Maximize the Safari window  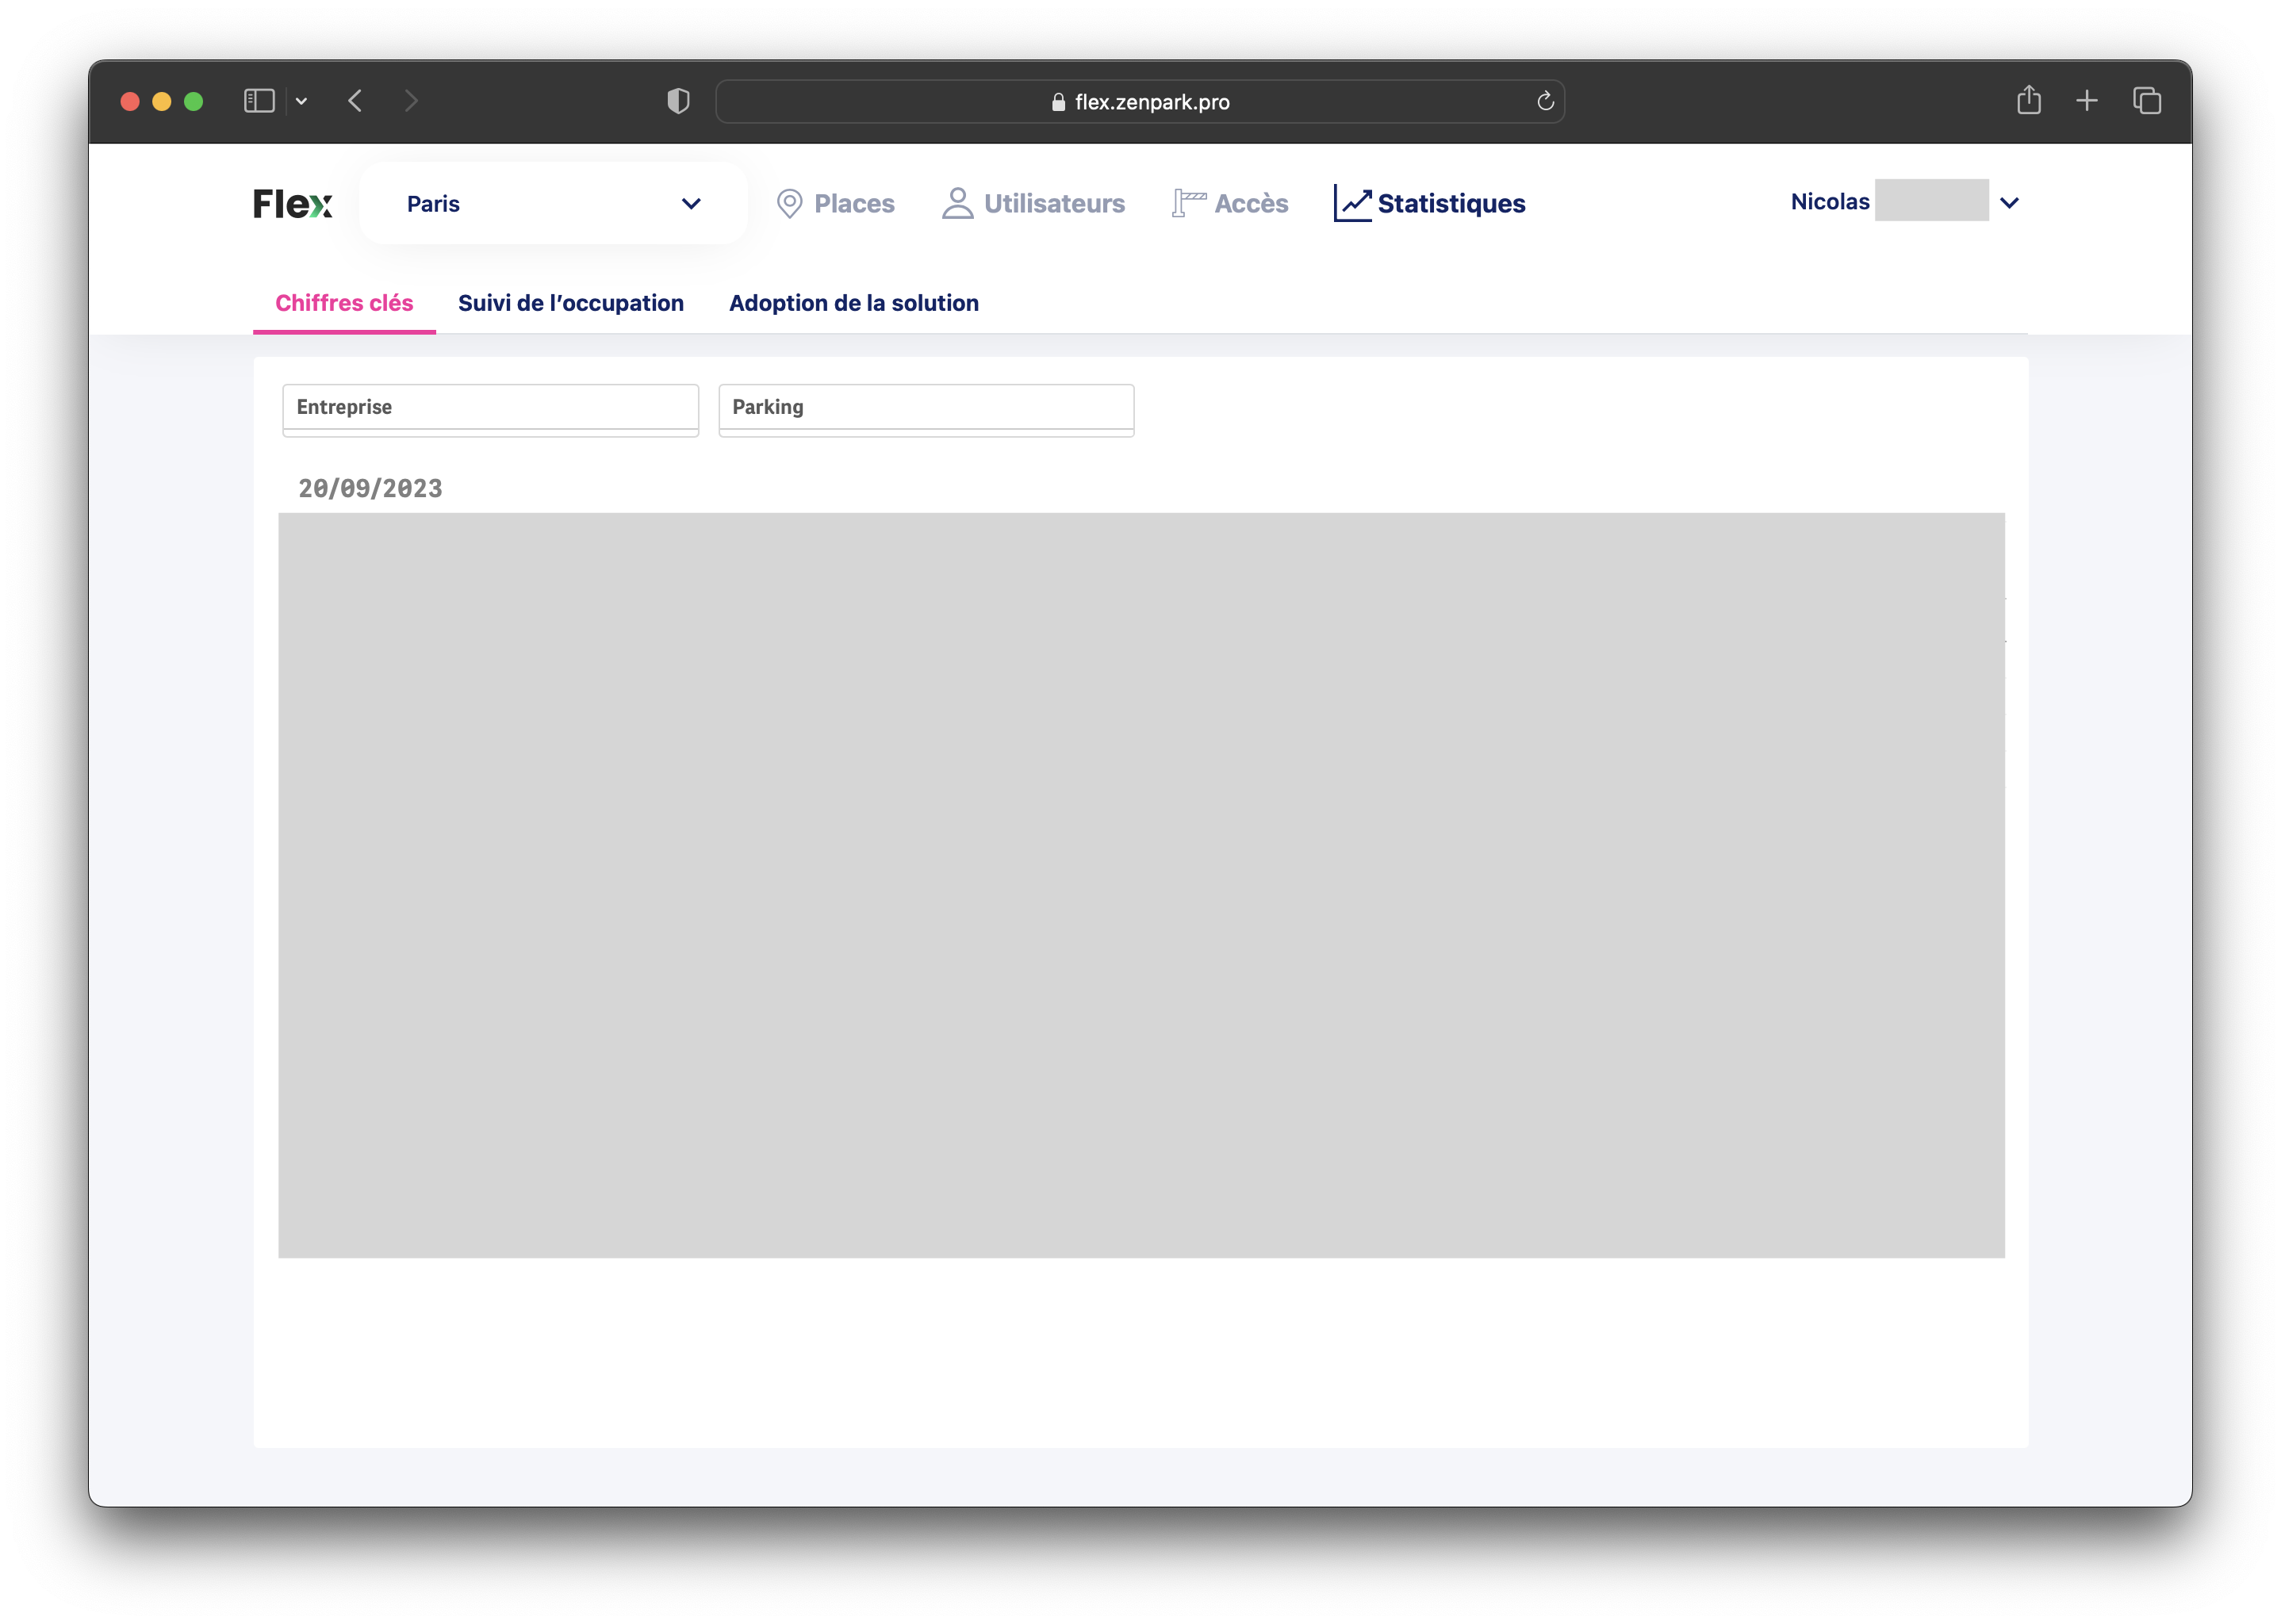(193, 101)
